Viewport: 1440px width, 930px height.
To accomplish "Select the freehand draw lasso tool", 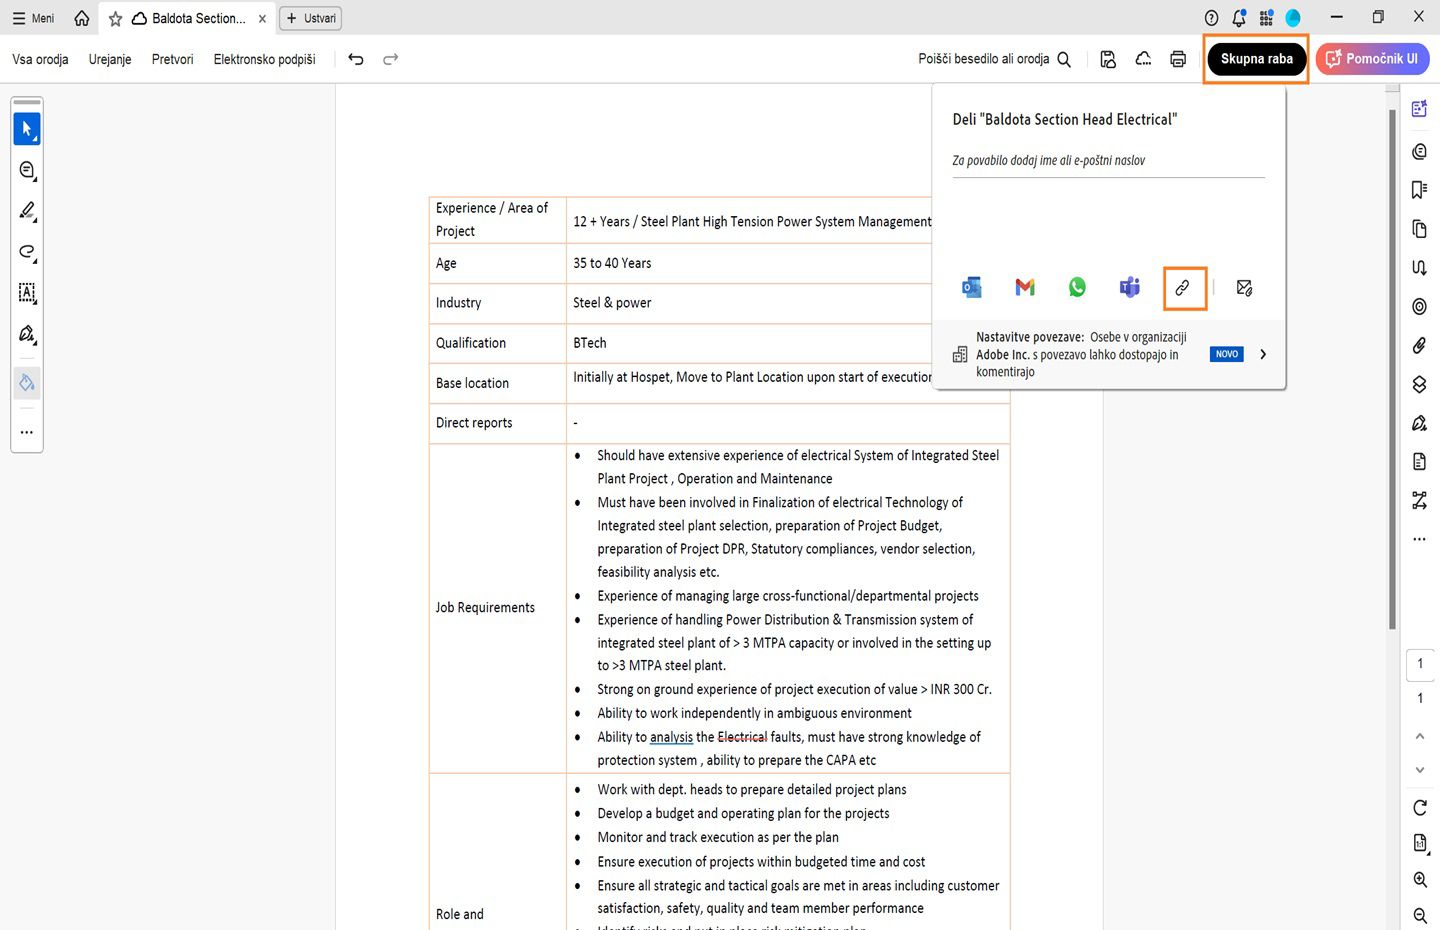I will click(27, 252).
